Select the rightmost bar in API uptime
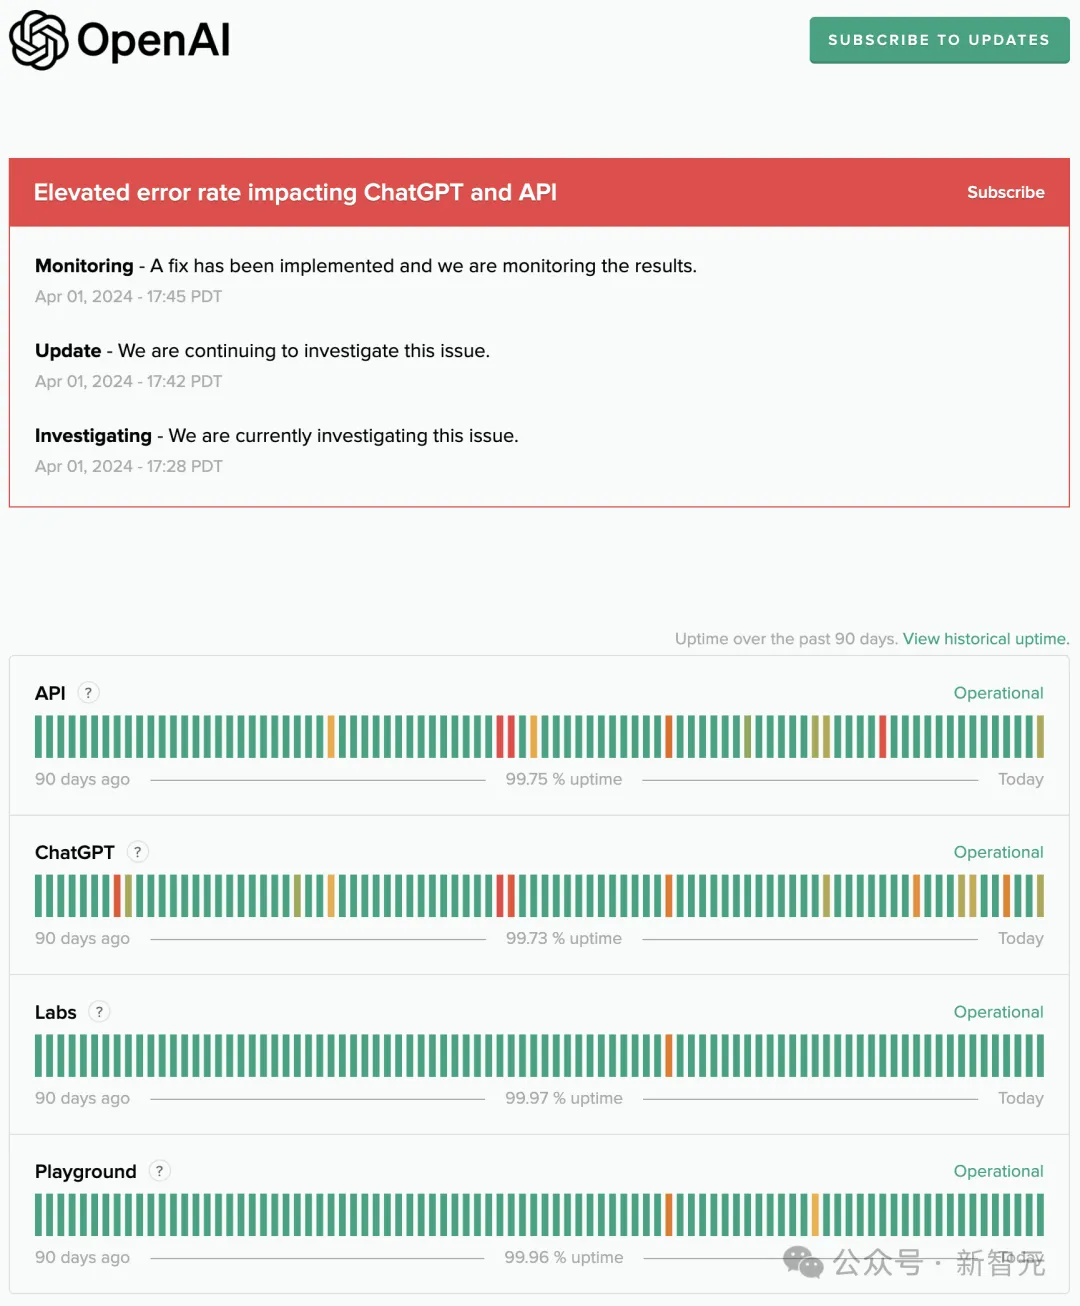The width and height of the screenshot is (1080, 1306). click(1040, 737)
